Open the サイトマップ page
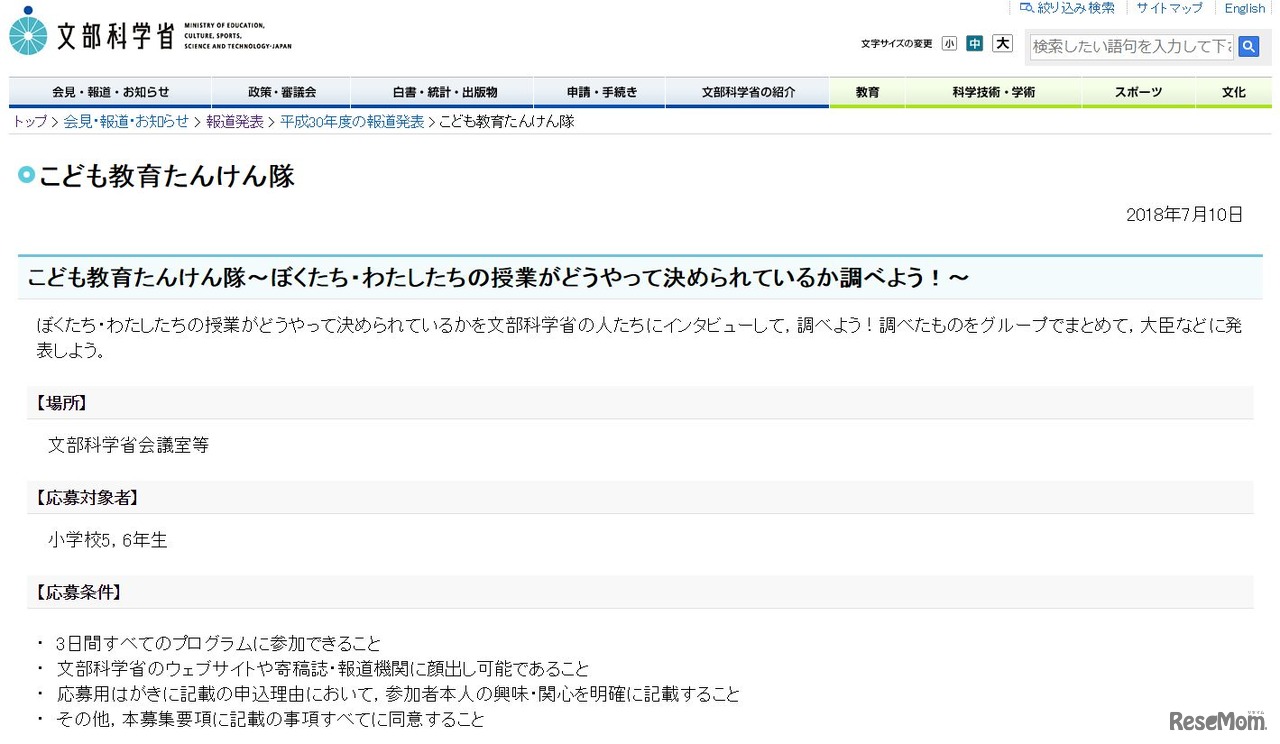Image resolution: width=1280 pixels, height=744 pixels. 1168,8
